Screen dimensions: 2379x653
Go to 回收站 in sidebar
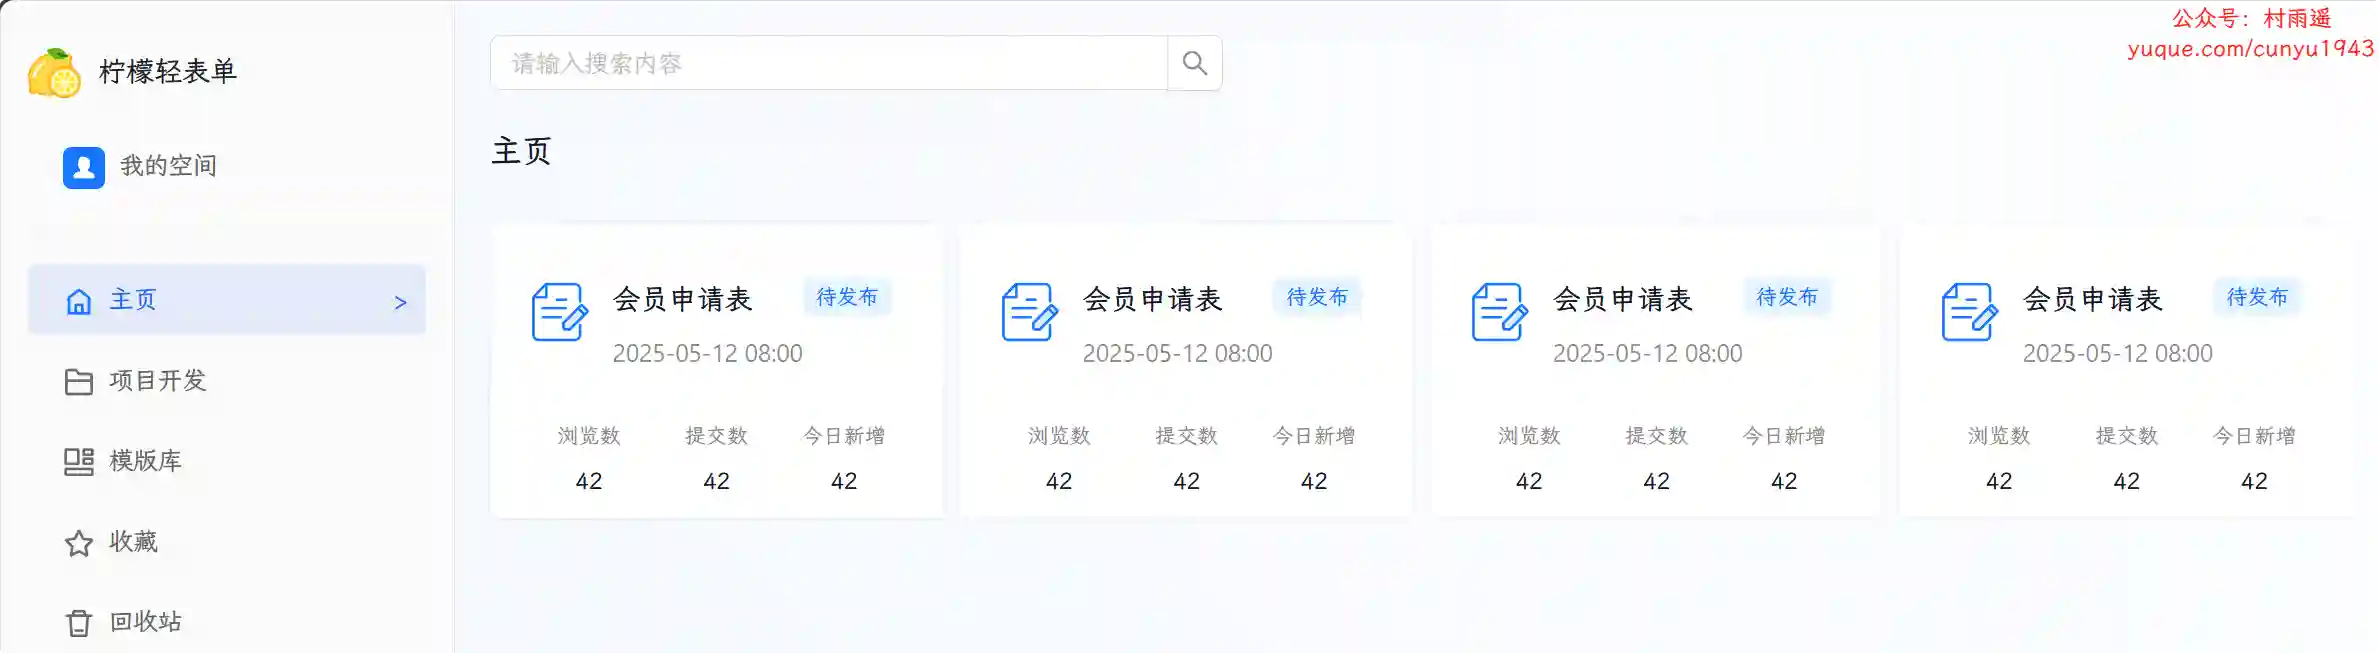(145, 622)
